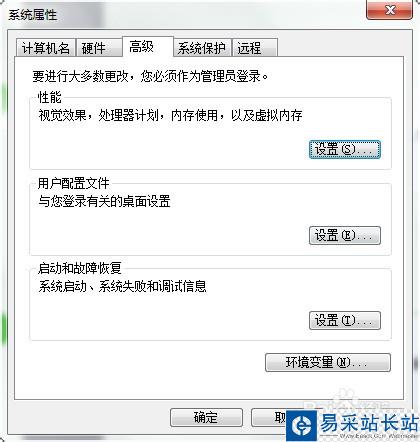Click the 系统属性 title bar text
The height and width of the screenshot is (442, 420).
[x=33, y=15]
